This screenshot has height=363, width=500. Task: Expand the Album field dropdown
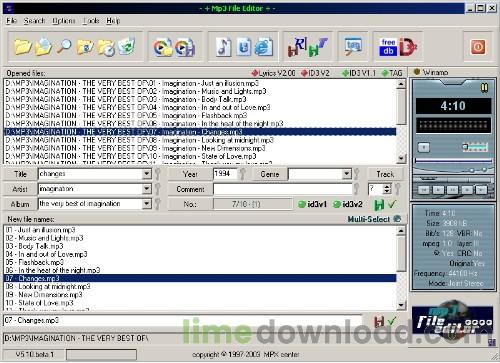(x=146, y=204)
